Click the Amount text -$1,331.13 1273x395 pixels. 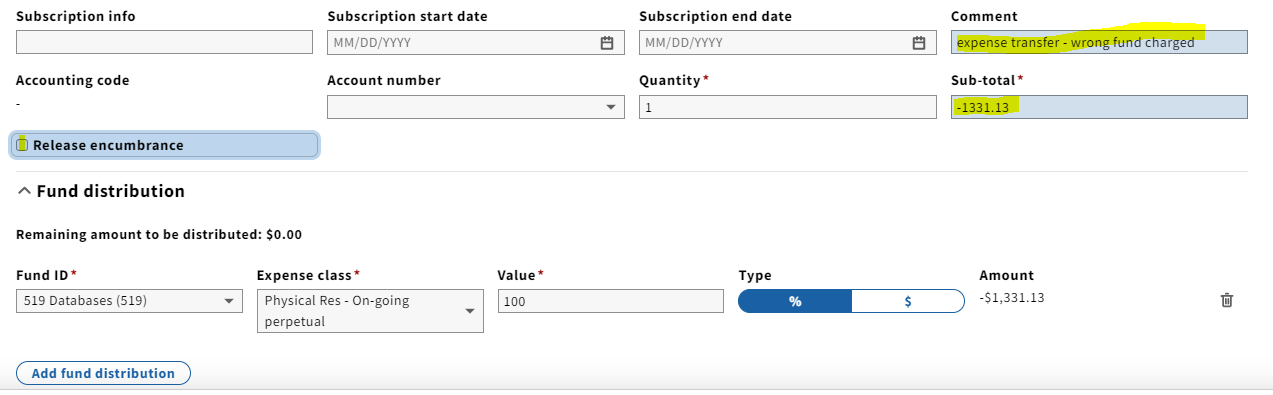tap(1012, 297)
